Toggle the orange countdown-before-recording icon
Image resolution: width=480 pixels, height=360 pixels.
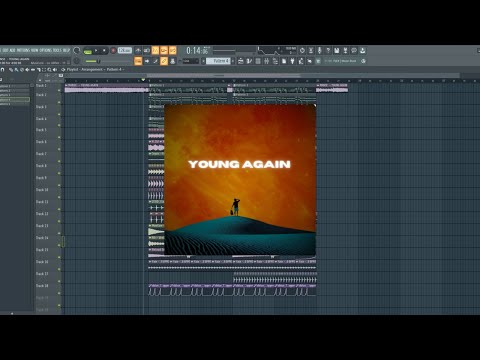tap(155, 51)
